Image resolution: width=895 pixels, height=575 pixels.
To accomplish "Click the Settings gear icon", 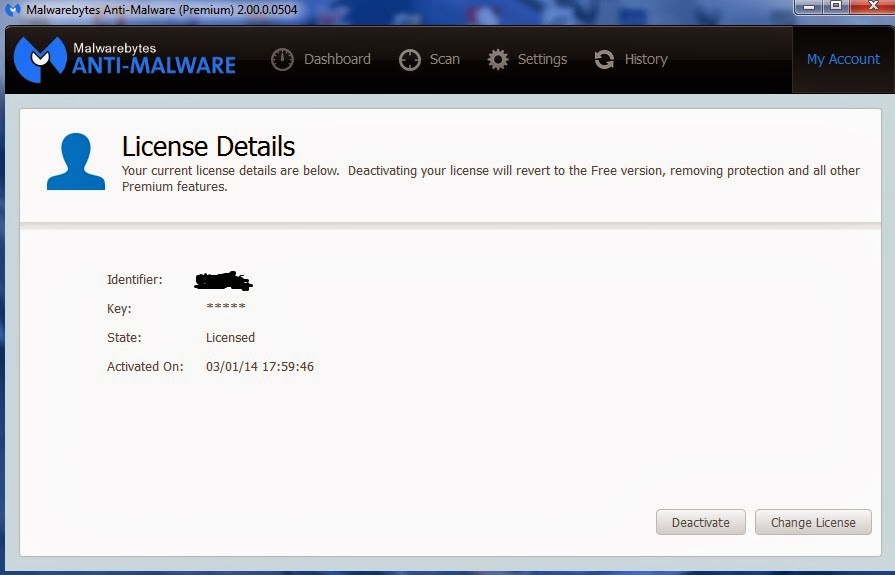I will point(498,59).
